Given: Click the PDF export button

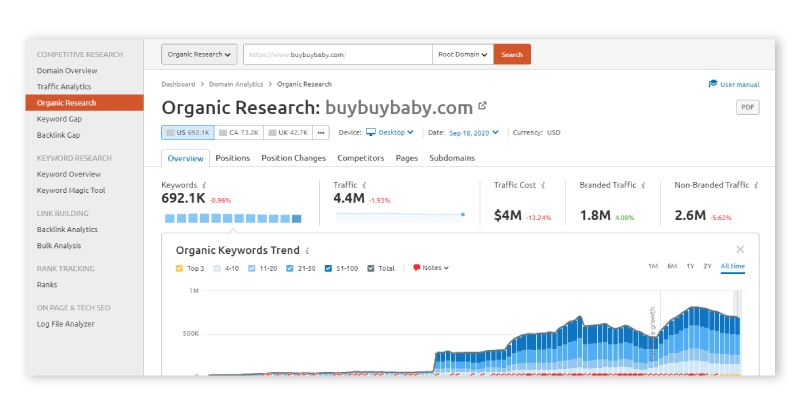Looking at the screenshot, I should coord(747,107).
